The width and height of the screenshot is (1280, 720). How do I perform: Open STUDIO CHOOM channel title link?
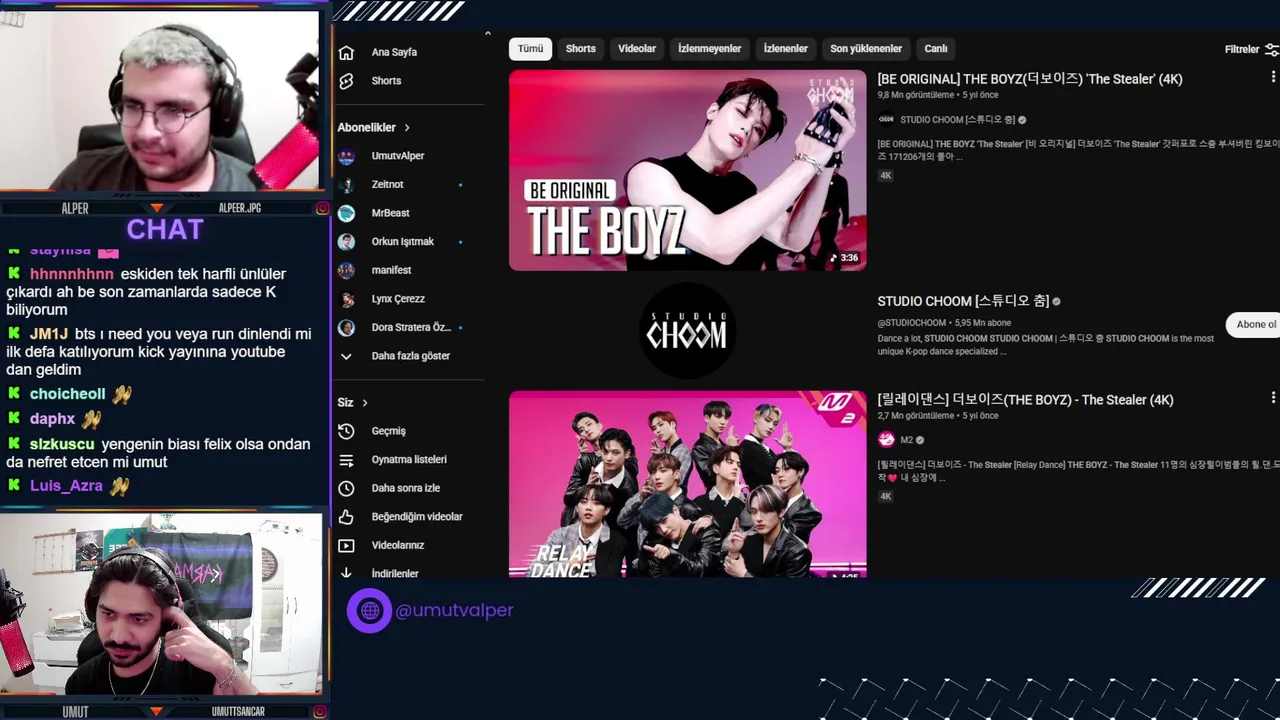coord(963,301)
